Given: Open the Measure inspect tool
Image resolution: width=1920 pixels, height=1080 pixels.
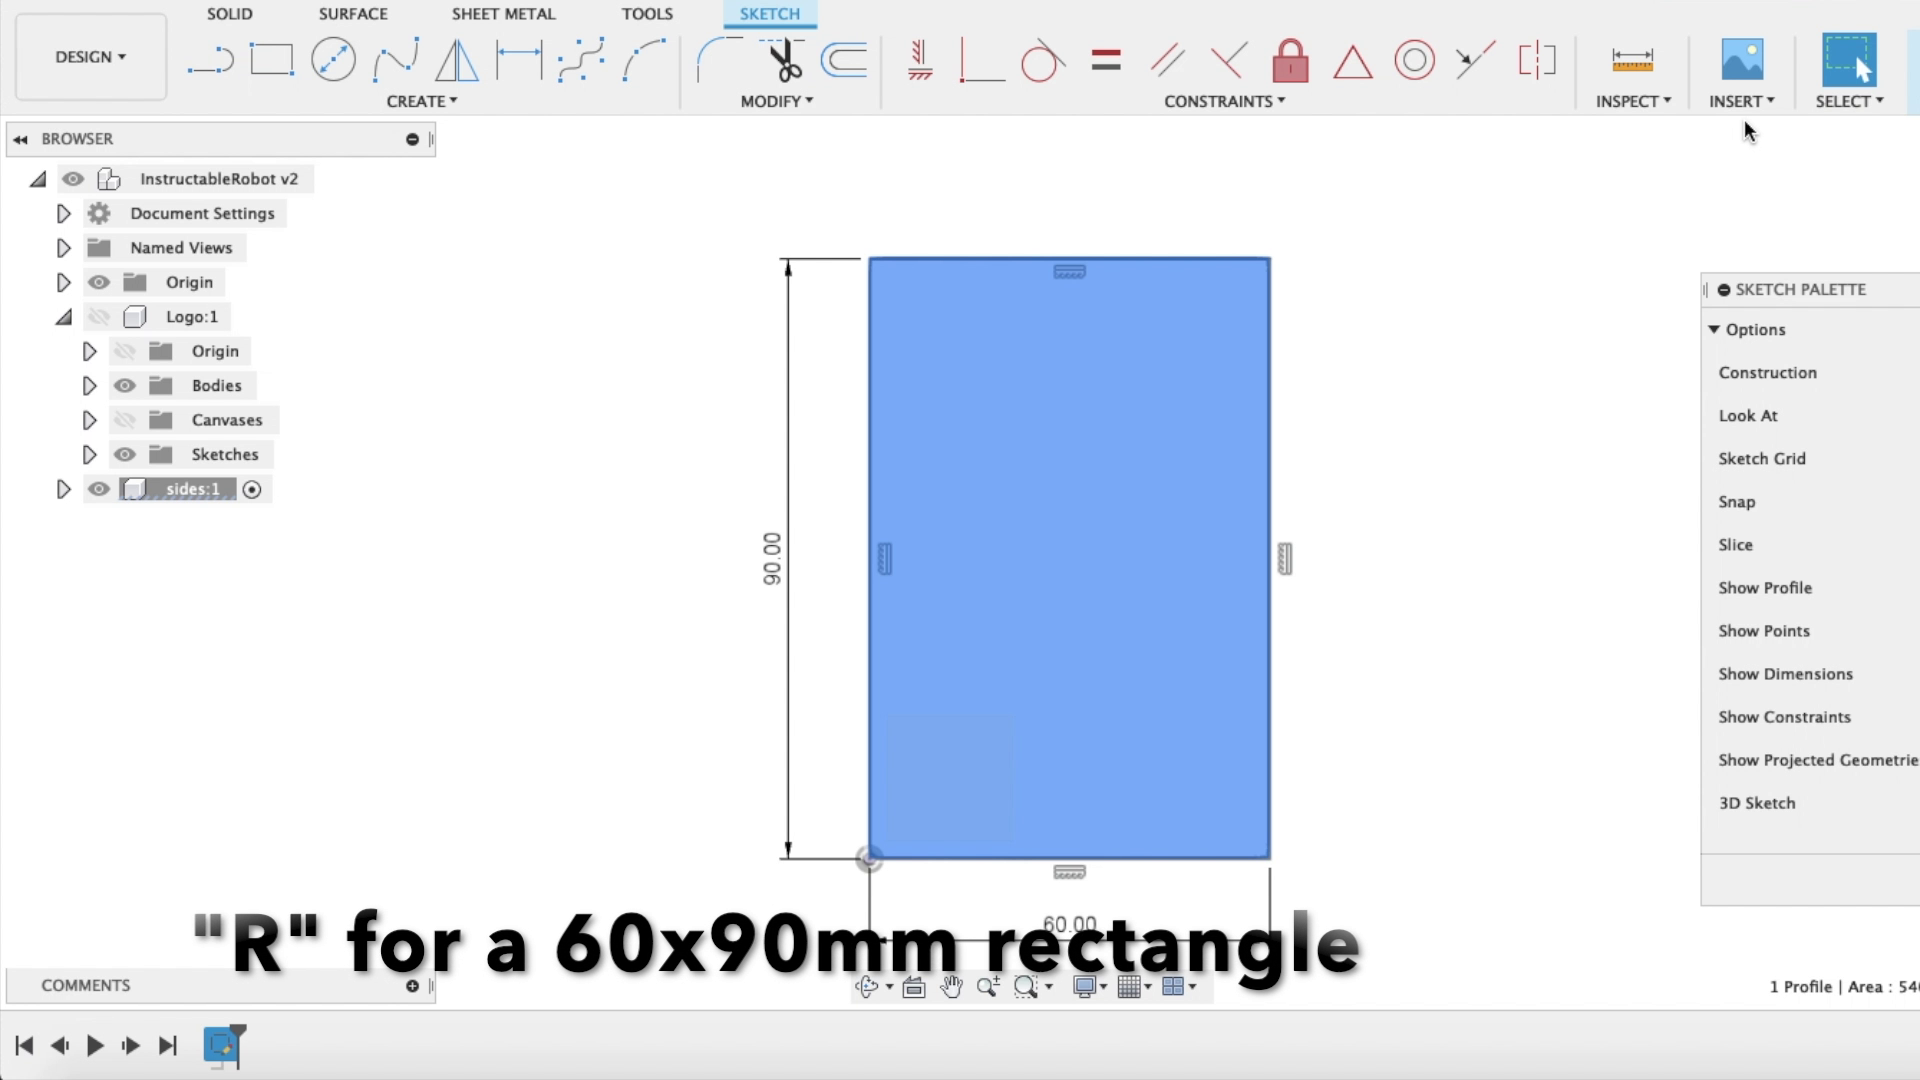Looking at the screenshot, I should pyautogui.click(x=1632, y=60).
